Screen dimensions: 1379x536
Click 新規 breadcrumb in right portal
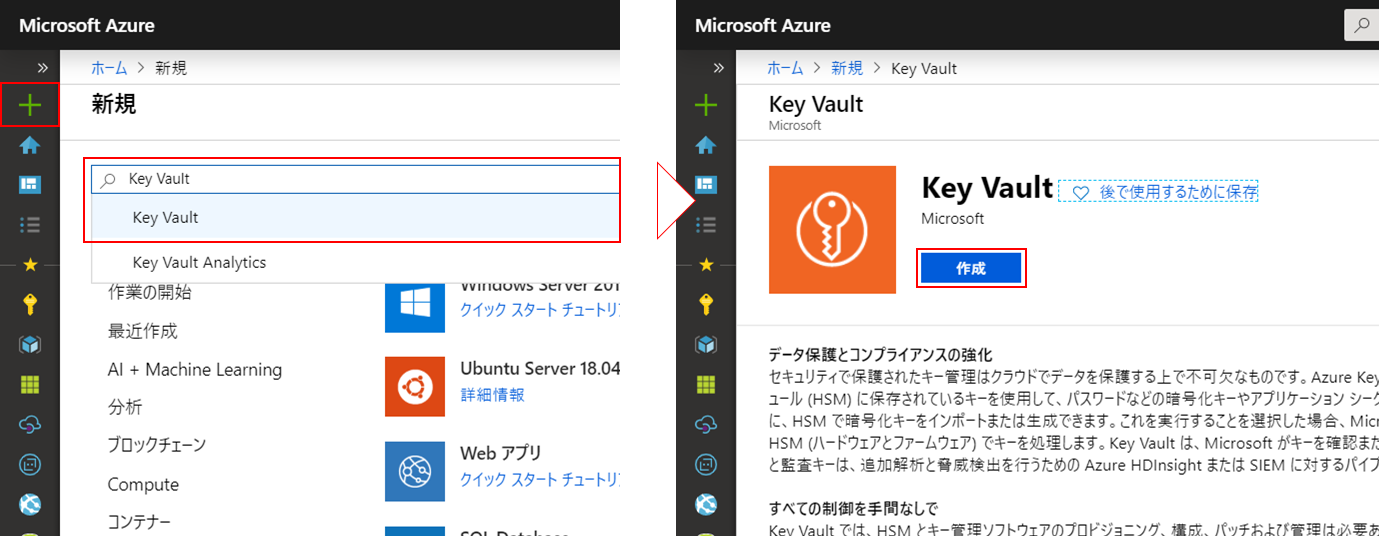[847, 68]
